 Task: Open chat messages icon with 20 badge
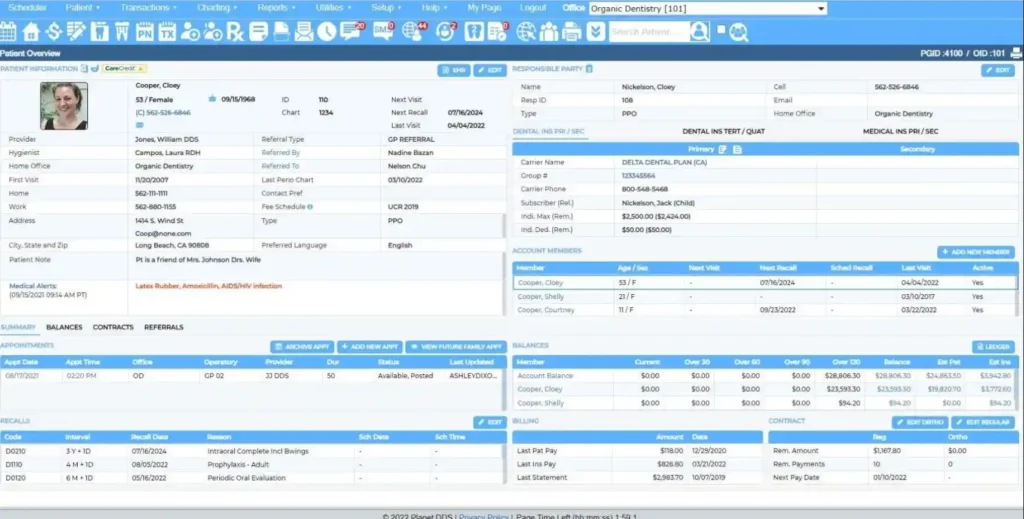coord(352,31)
